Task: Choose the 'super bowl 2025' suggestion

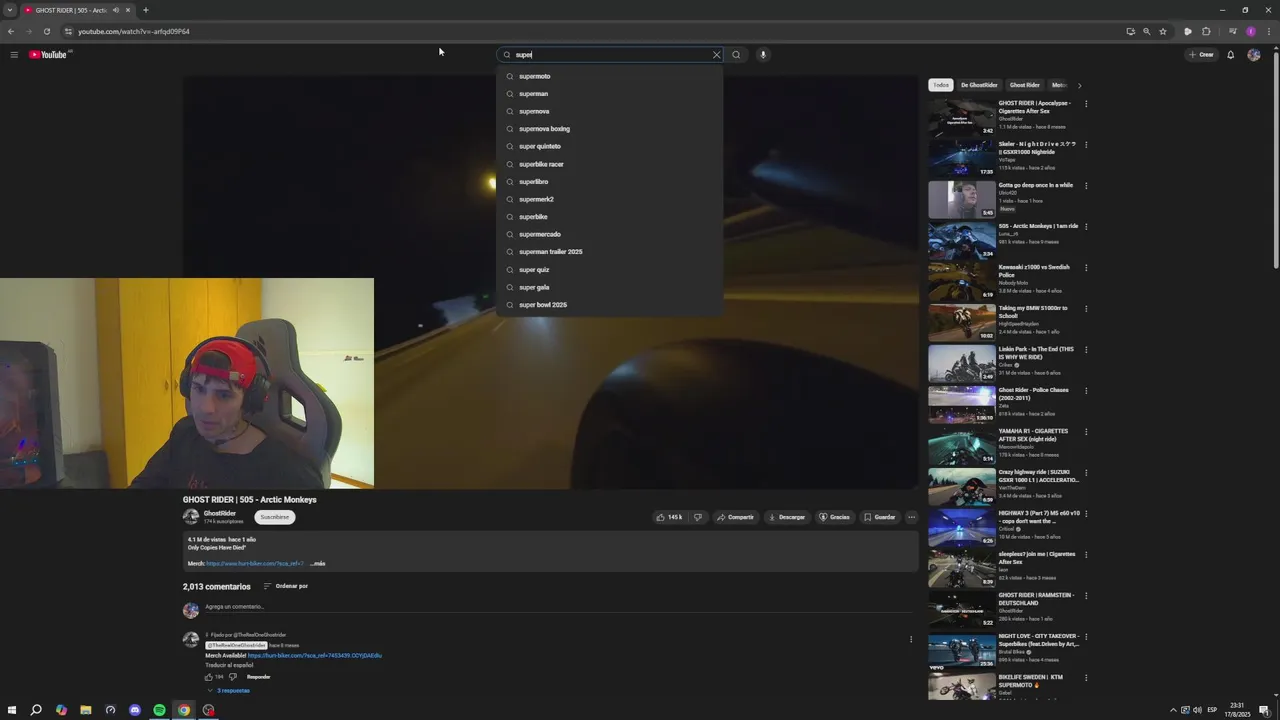Action: [x=610, y=305]
